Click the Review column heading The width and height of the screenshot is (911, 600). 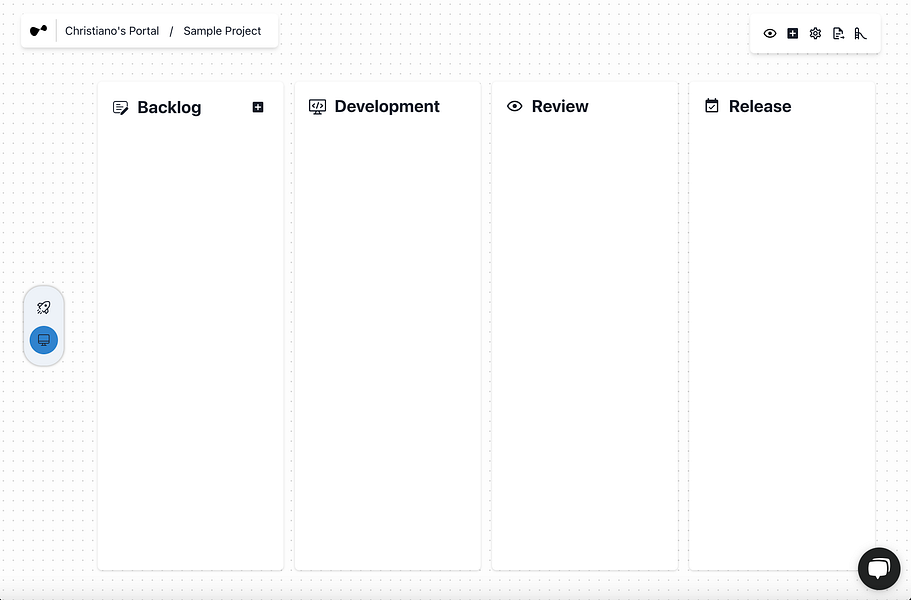(560, 106)
